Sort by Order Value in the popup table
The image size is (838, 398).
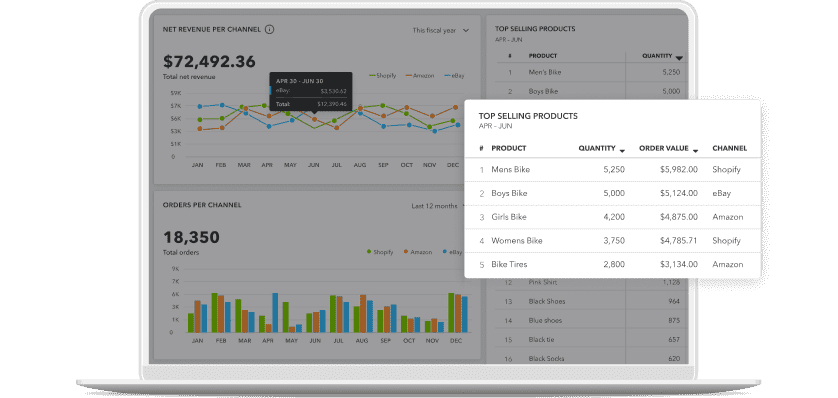pyautogui.click(x=668, y=149)
